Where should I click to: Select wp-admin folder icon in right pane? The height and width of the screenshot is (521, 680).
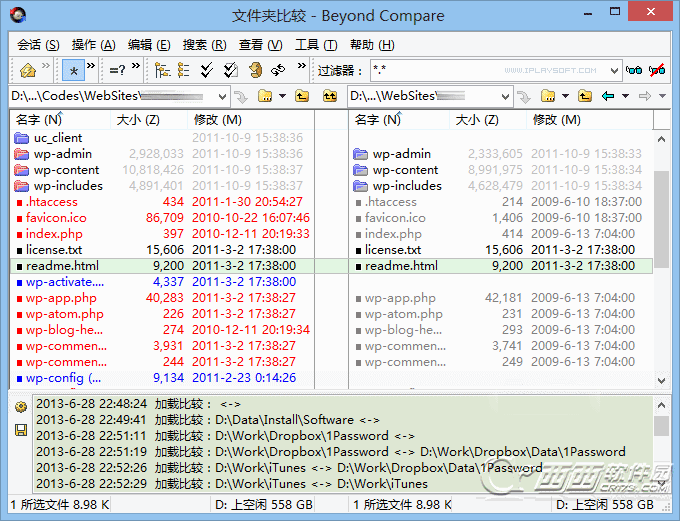click(360, 154)
